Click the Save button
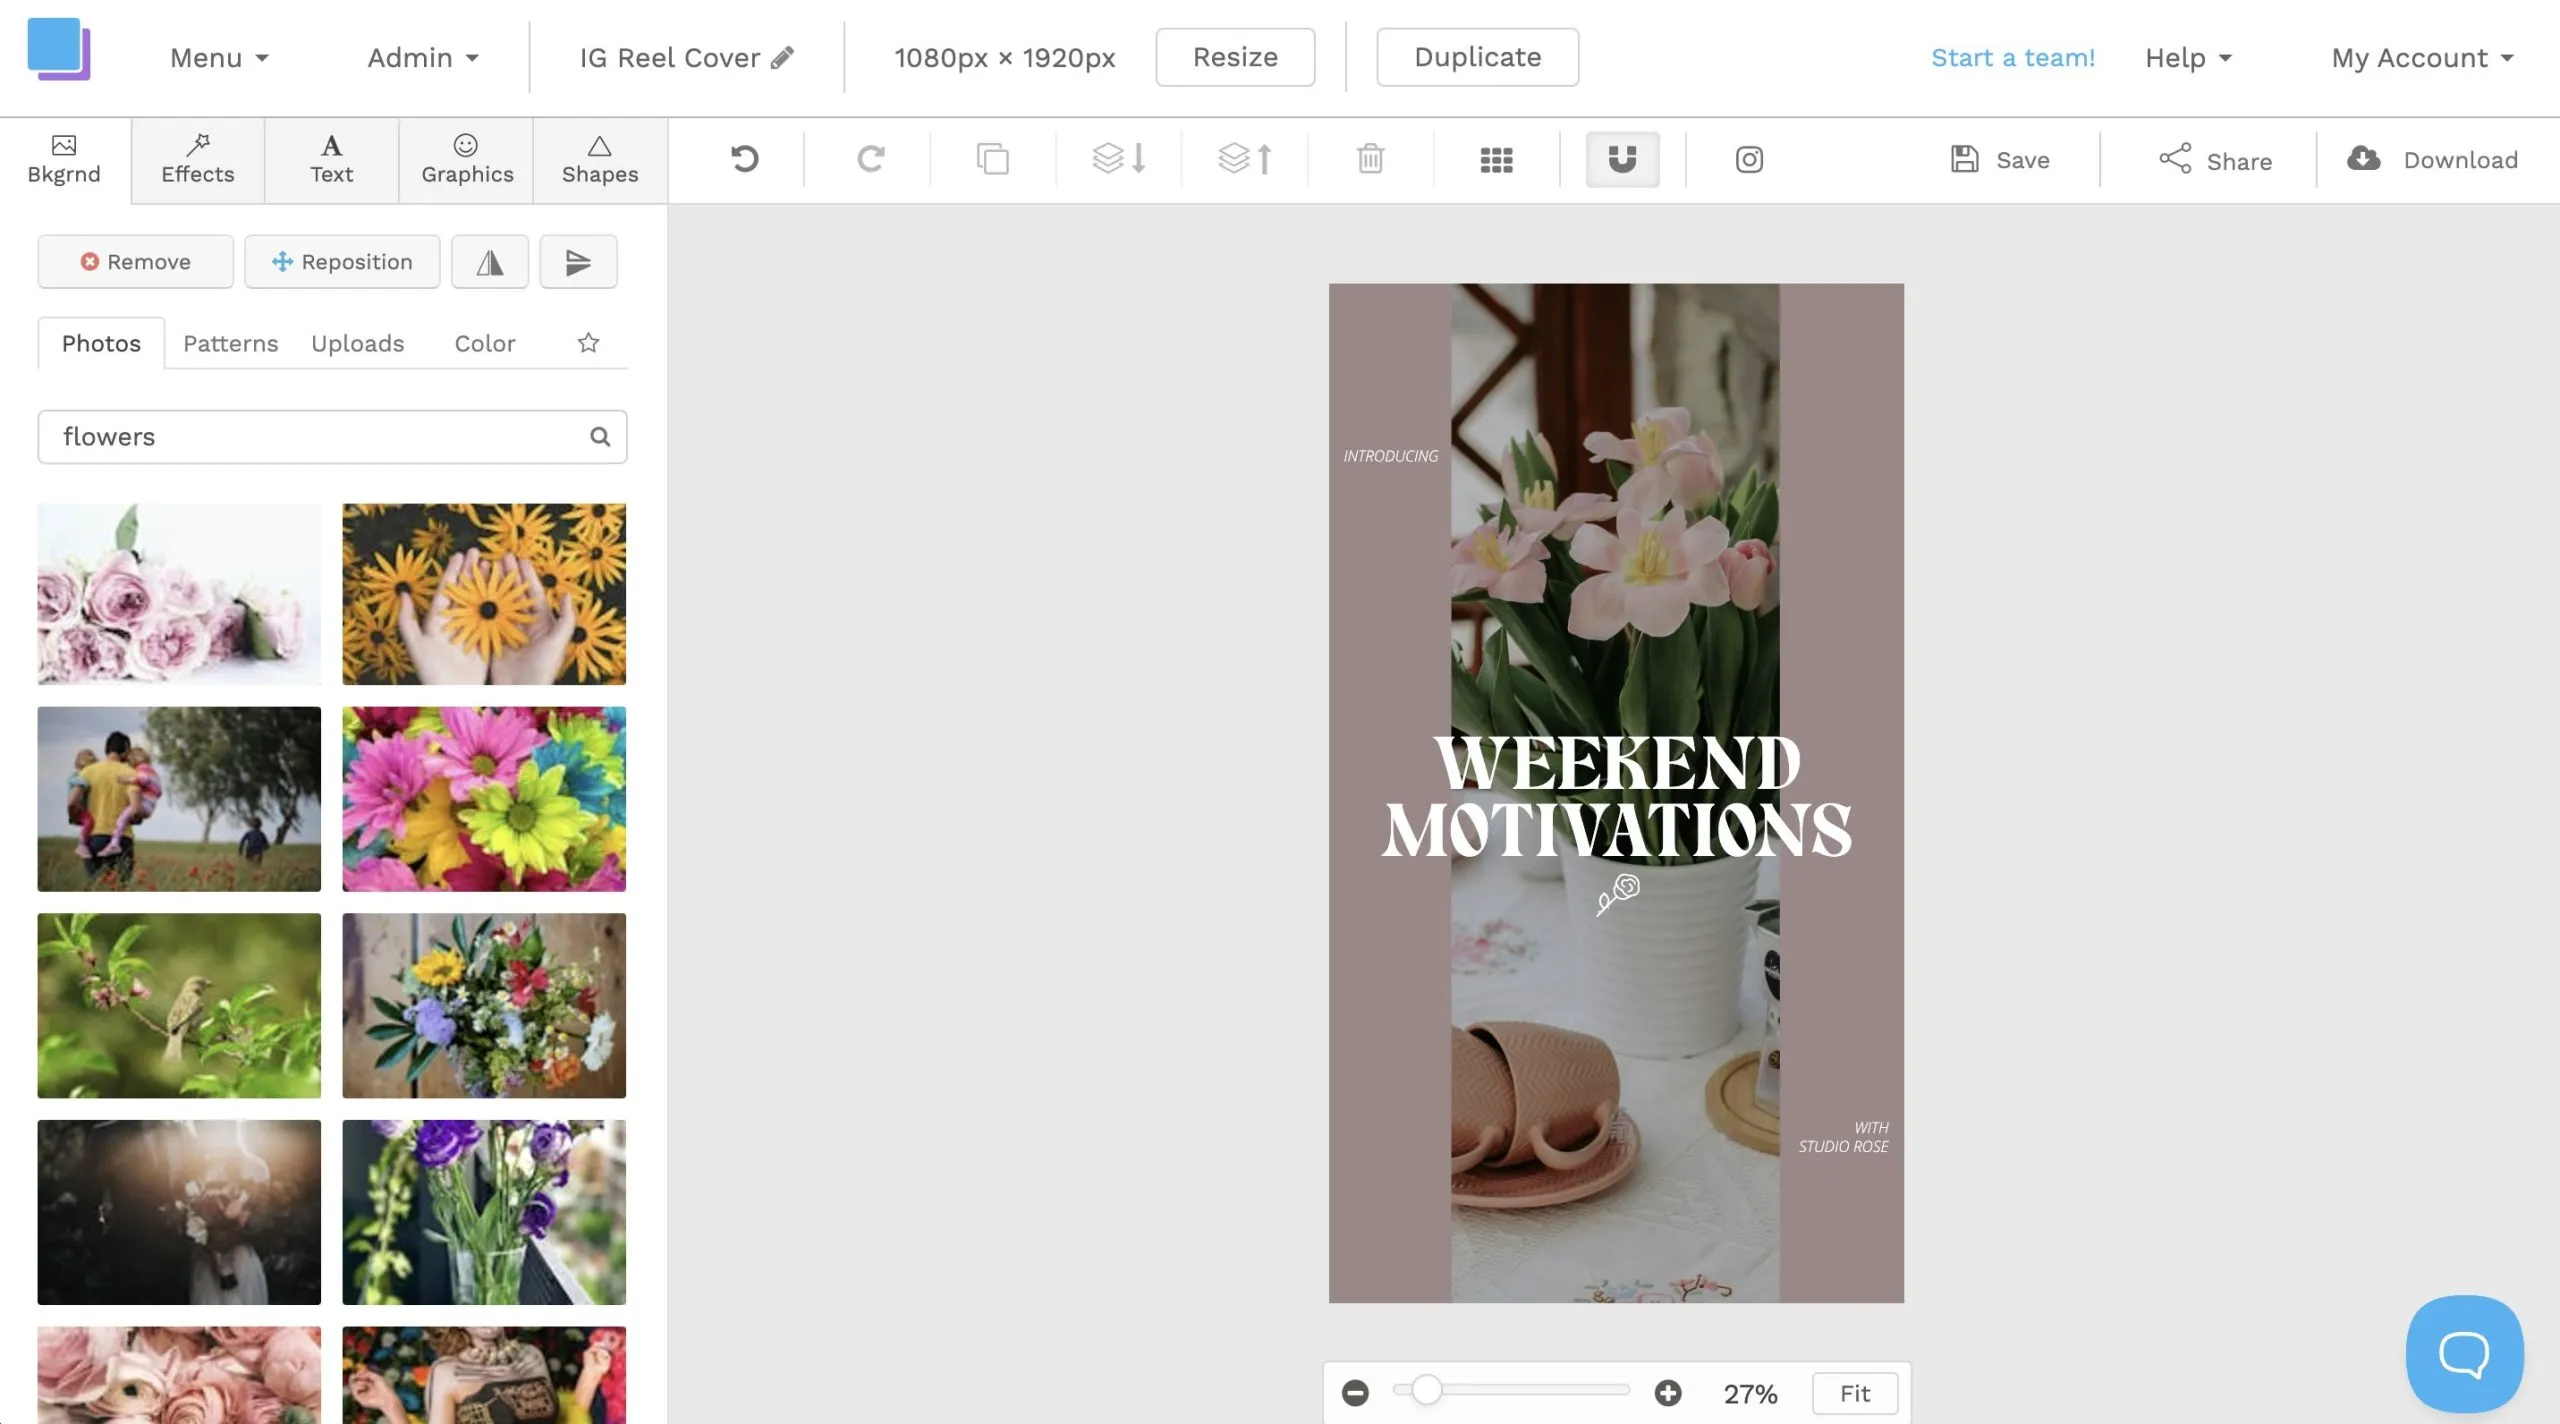2560x1424 pixels. [x=2000, y=160]
